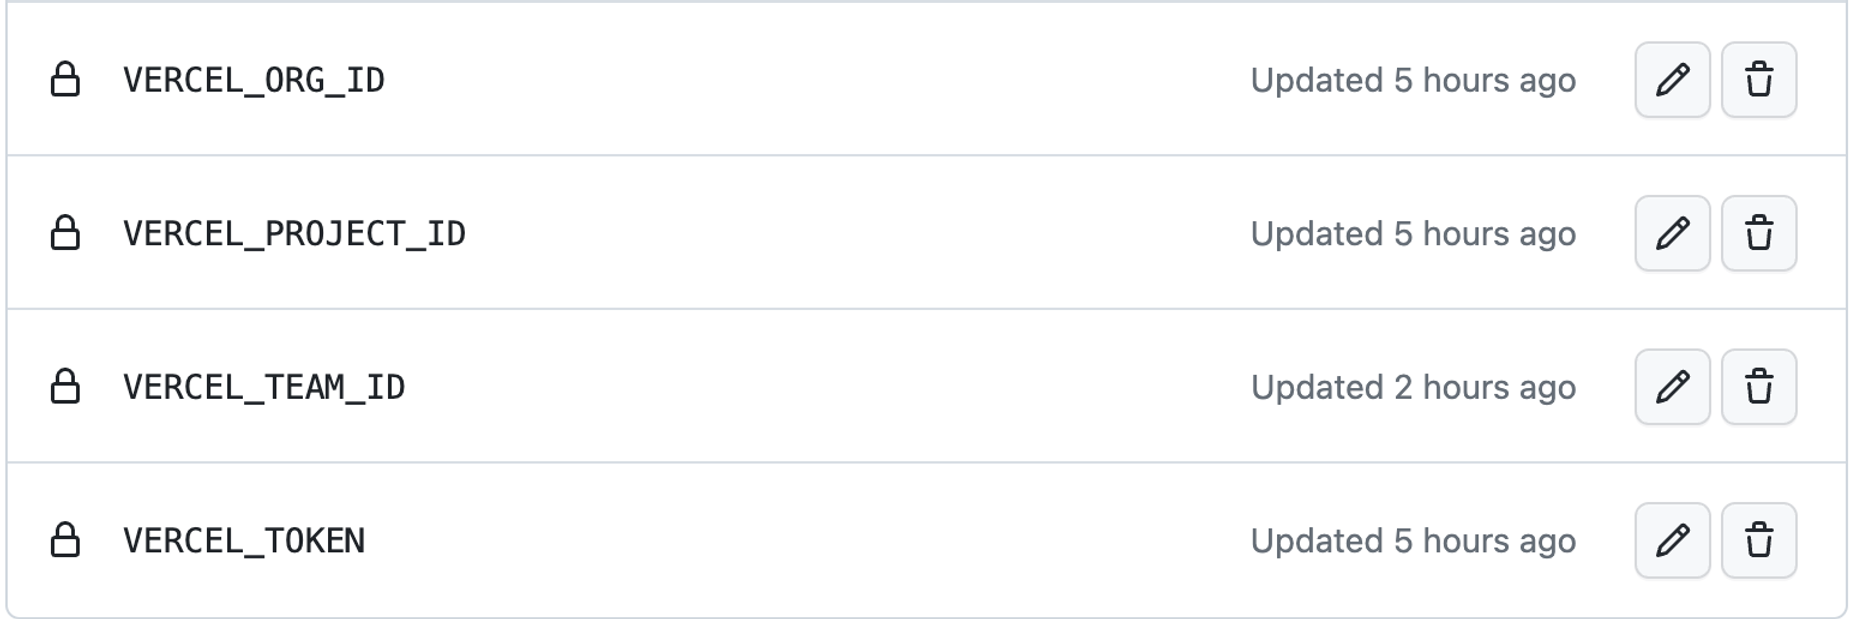Delete the VERCEL_PROJECT_ID secret
The height and width of the screenshot is (619, 1850).
(x=1759, y=234)
